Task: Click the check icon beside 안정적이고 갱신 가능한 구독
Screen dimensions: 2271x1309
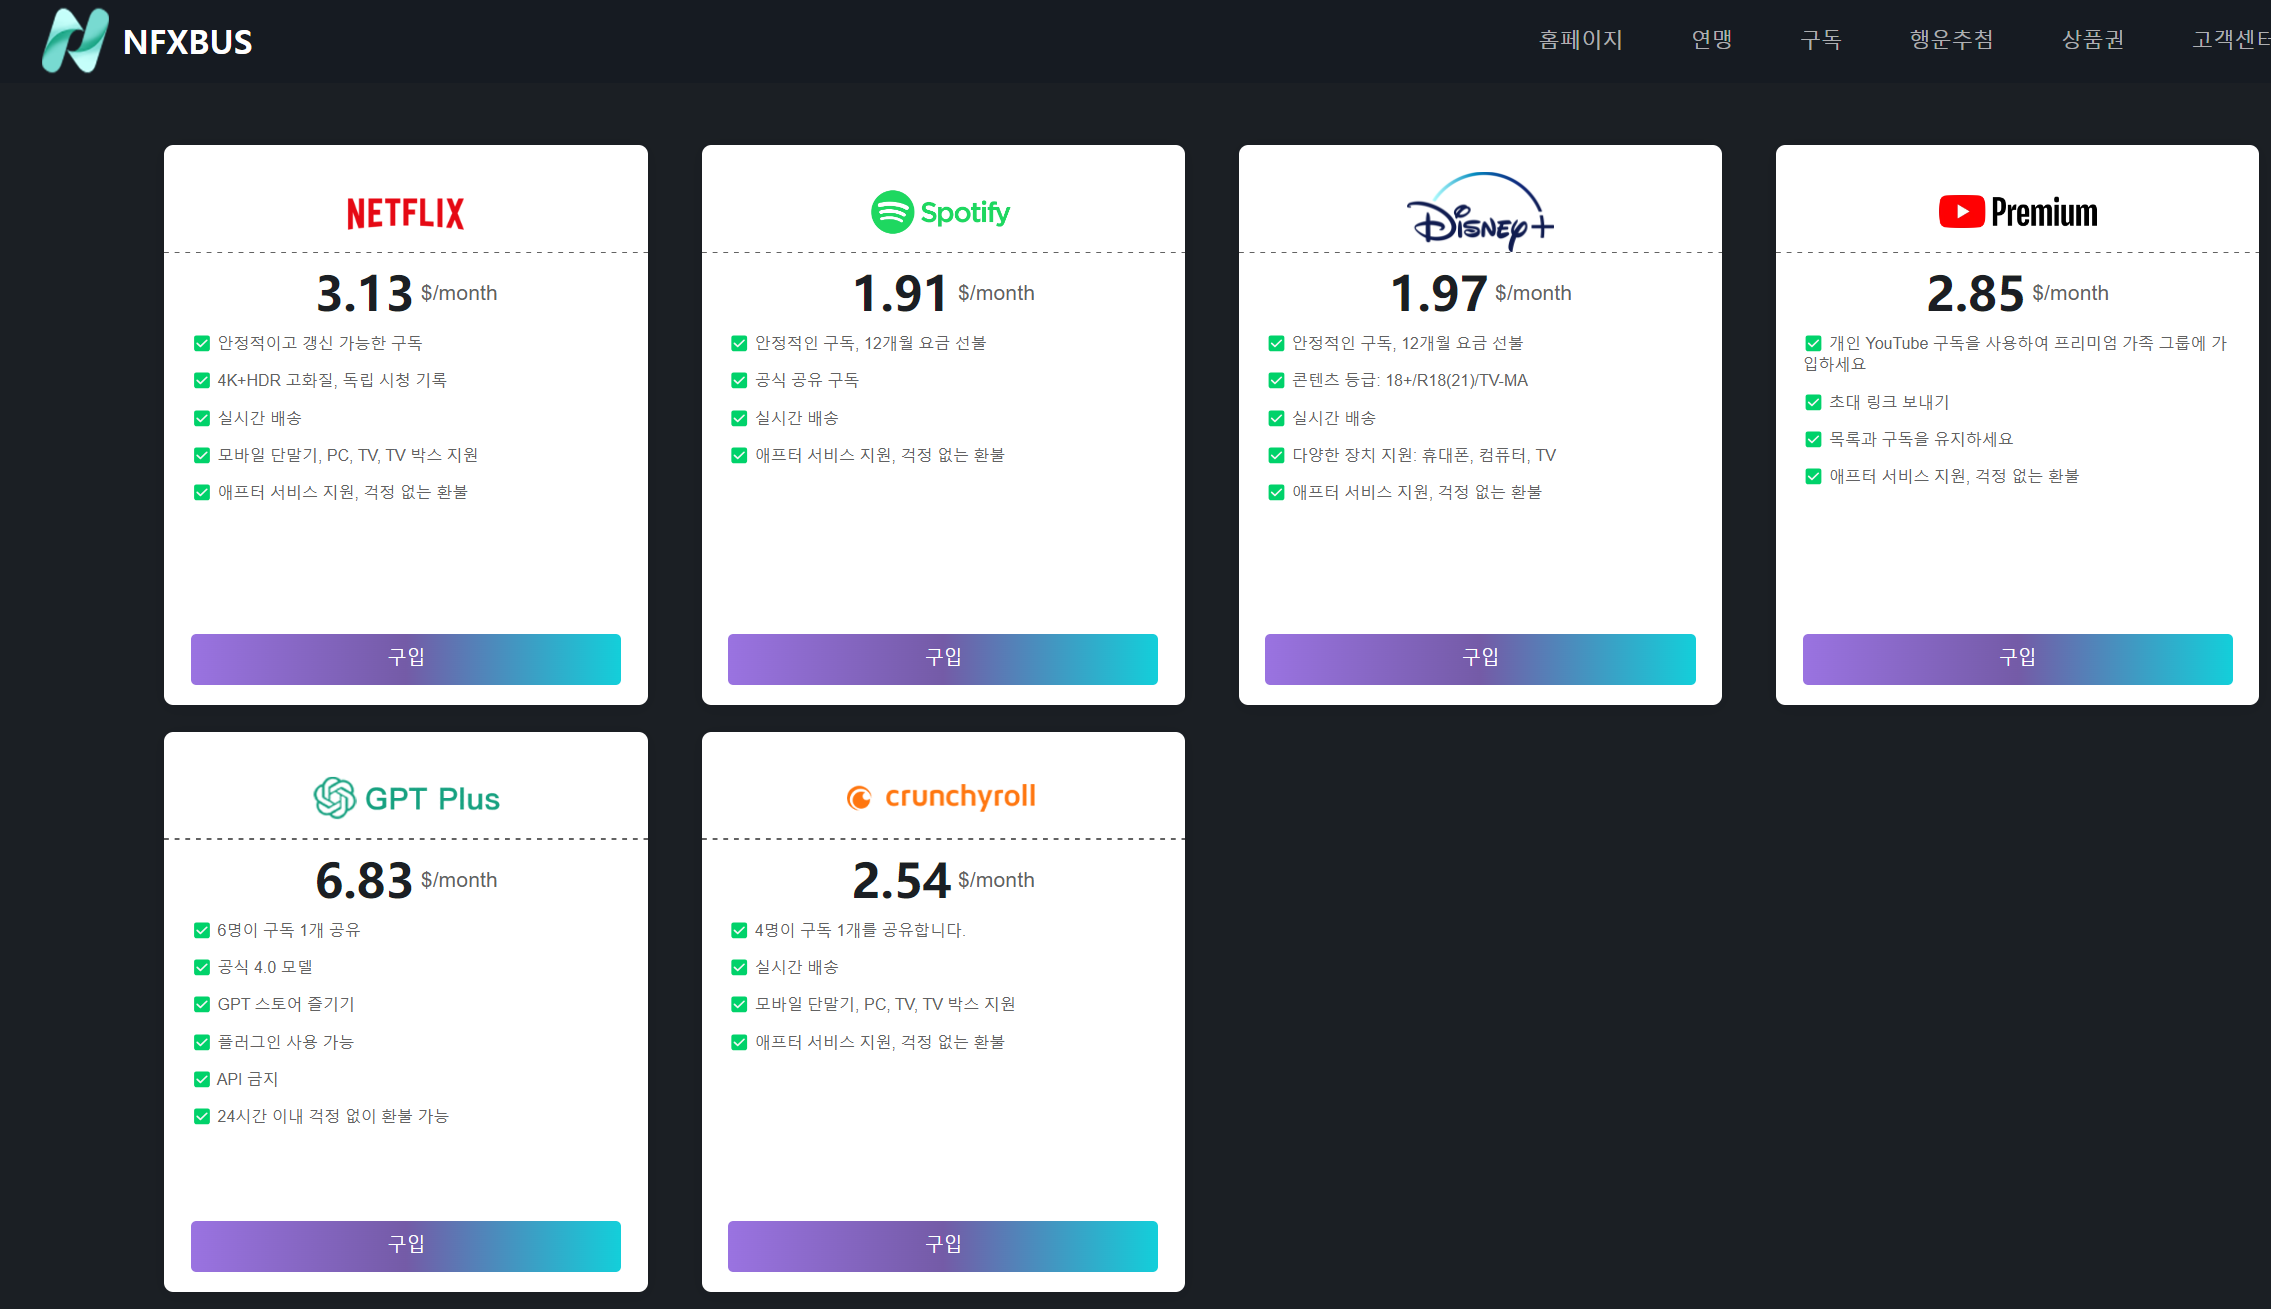Action: click(x=202, y=344)
